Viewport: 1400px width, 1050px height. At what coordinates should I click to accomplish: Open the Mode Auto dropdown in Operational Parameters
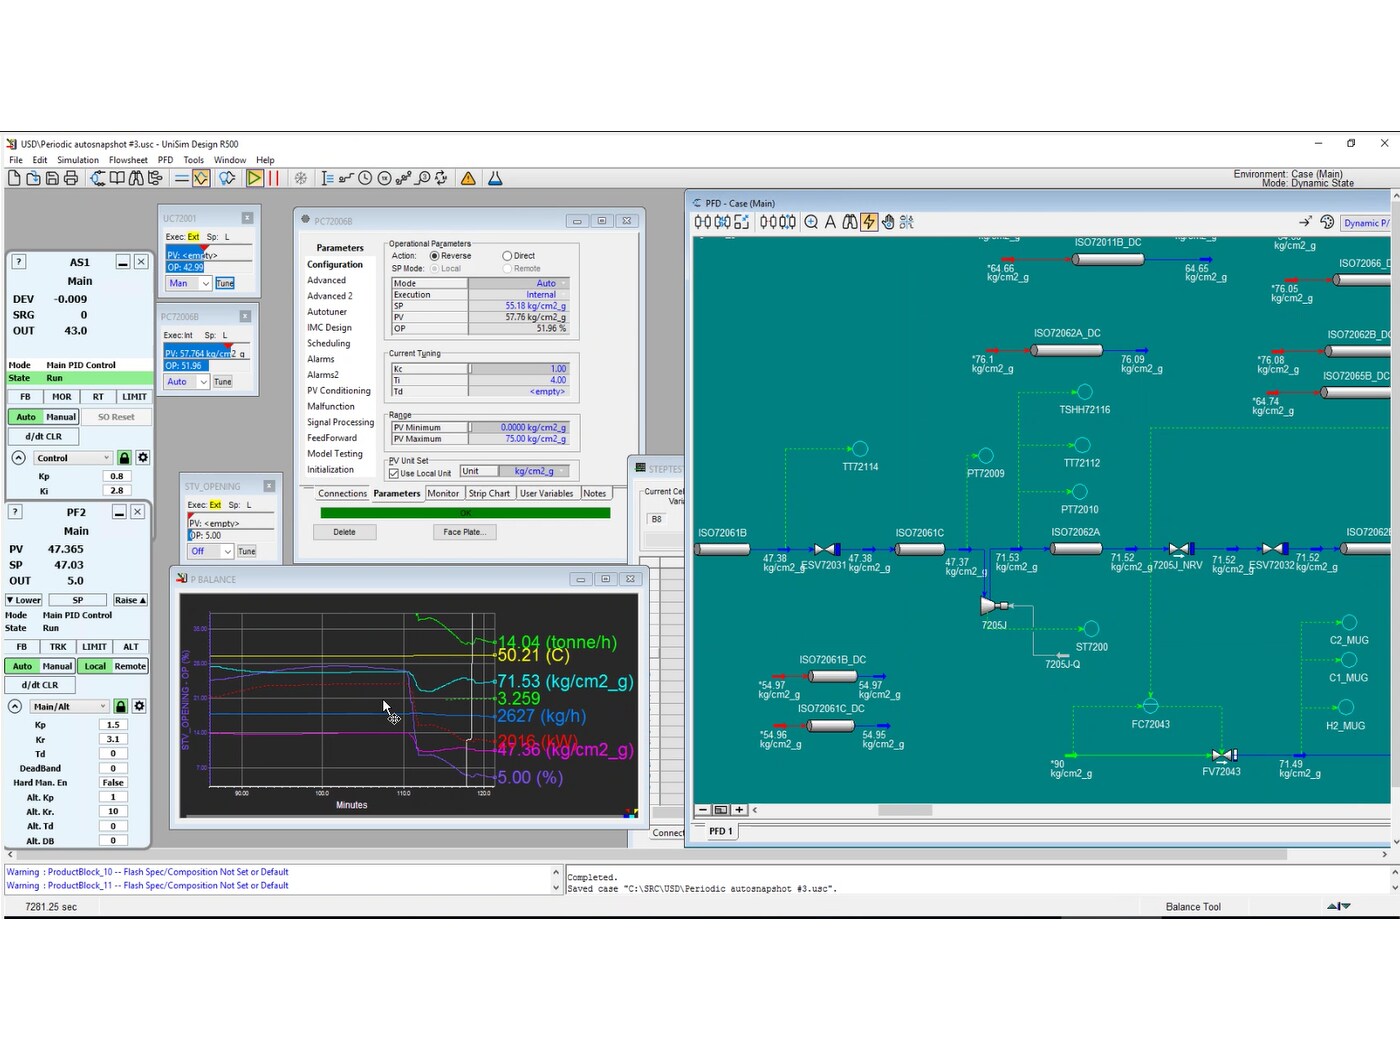pos(563,284)
